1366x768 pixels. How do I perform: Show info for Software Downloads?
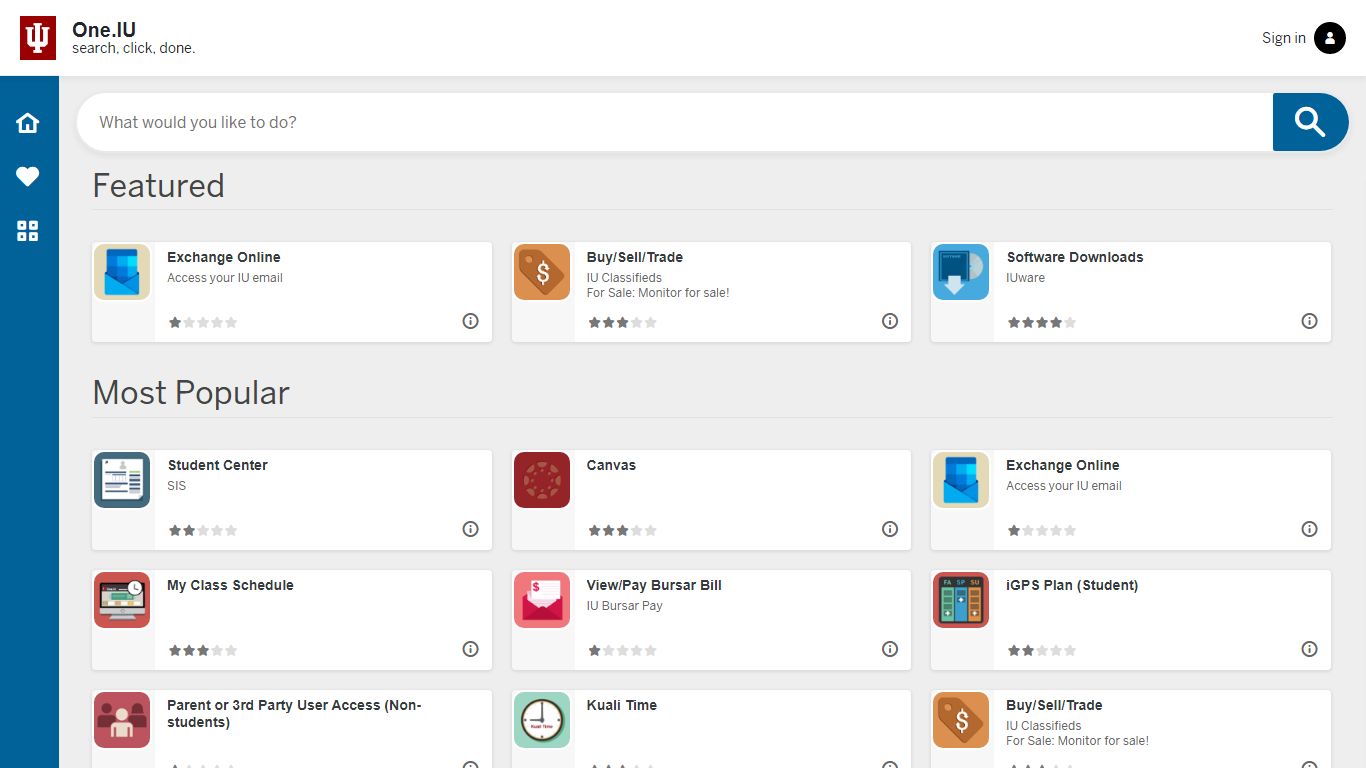tap(1309, 321)
